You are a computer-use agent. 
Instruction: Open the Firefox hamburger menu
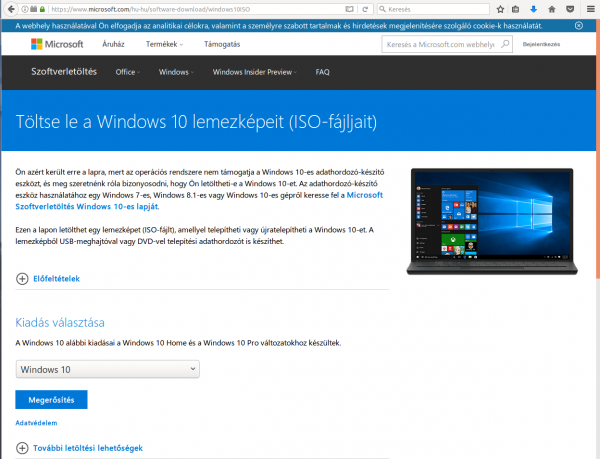(x=591, y=9)
